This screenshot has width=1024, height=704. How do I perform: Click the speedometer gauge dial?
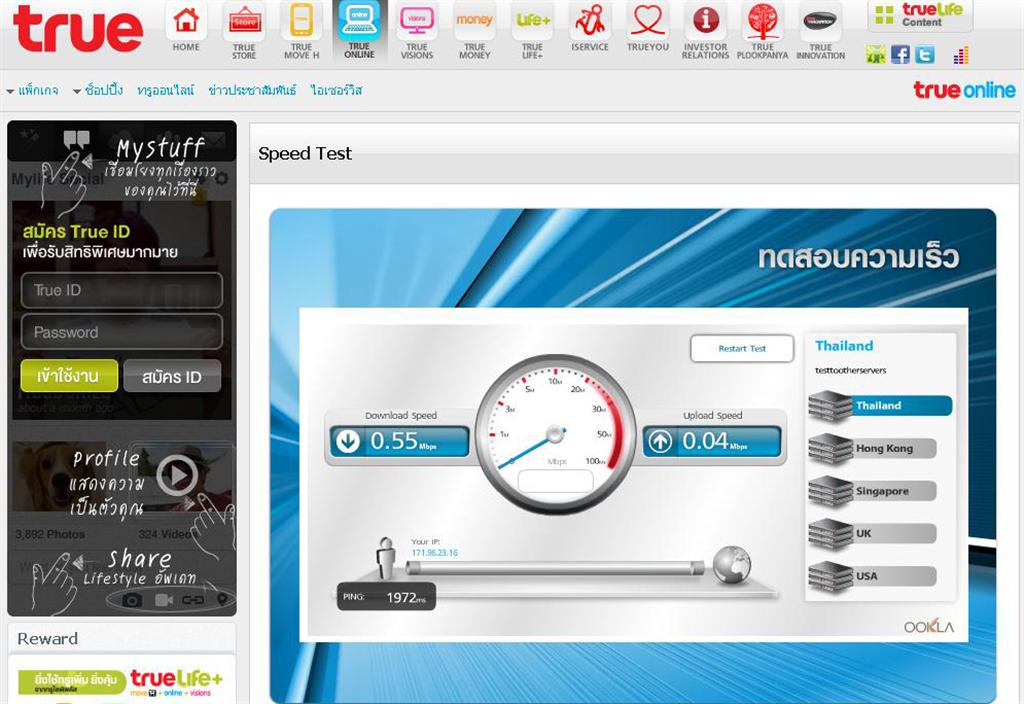click(x=555, y=434)
